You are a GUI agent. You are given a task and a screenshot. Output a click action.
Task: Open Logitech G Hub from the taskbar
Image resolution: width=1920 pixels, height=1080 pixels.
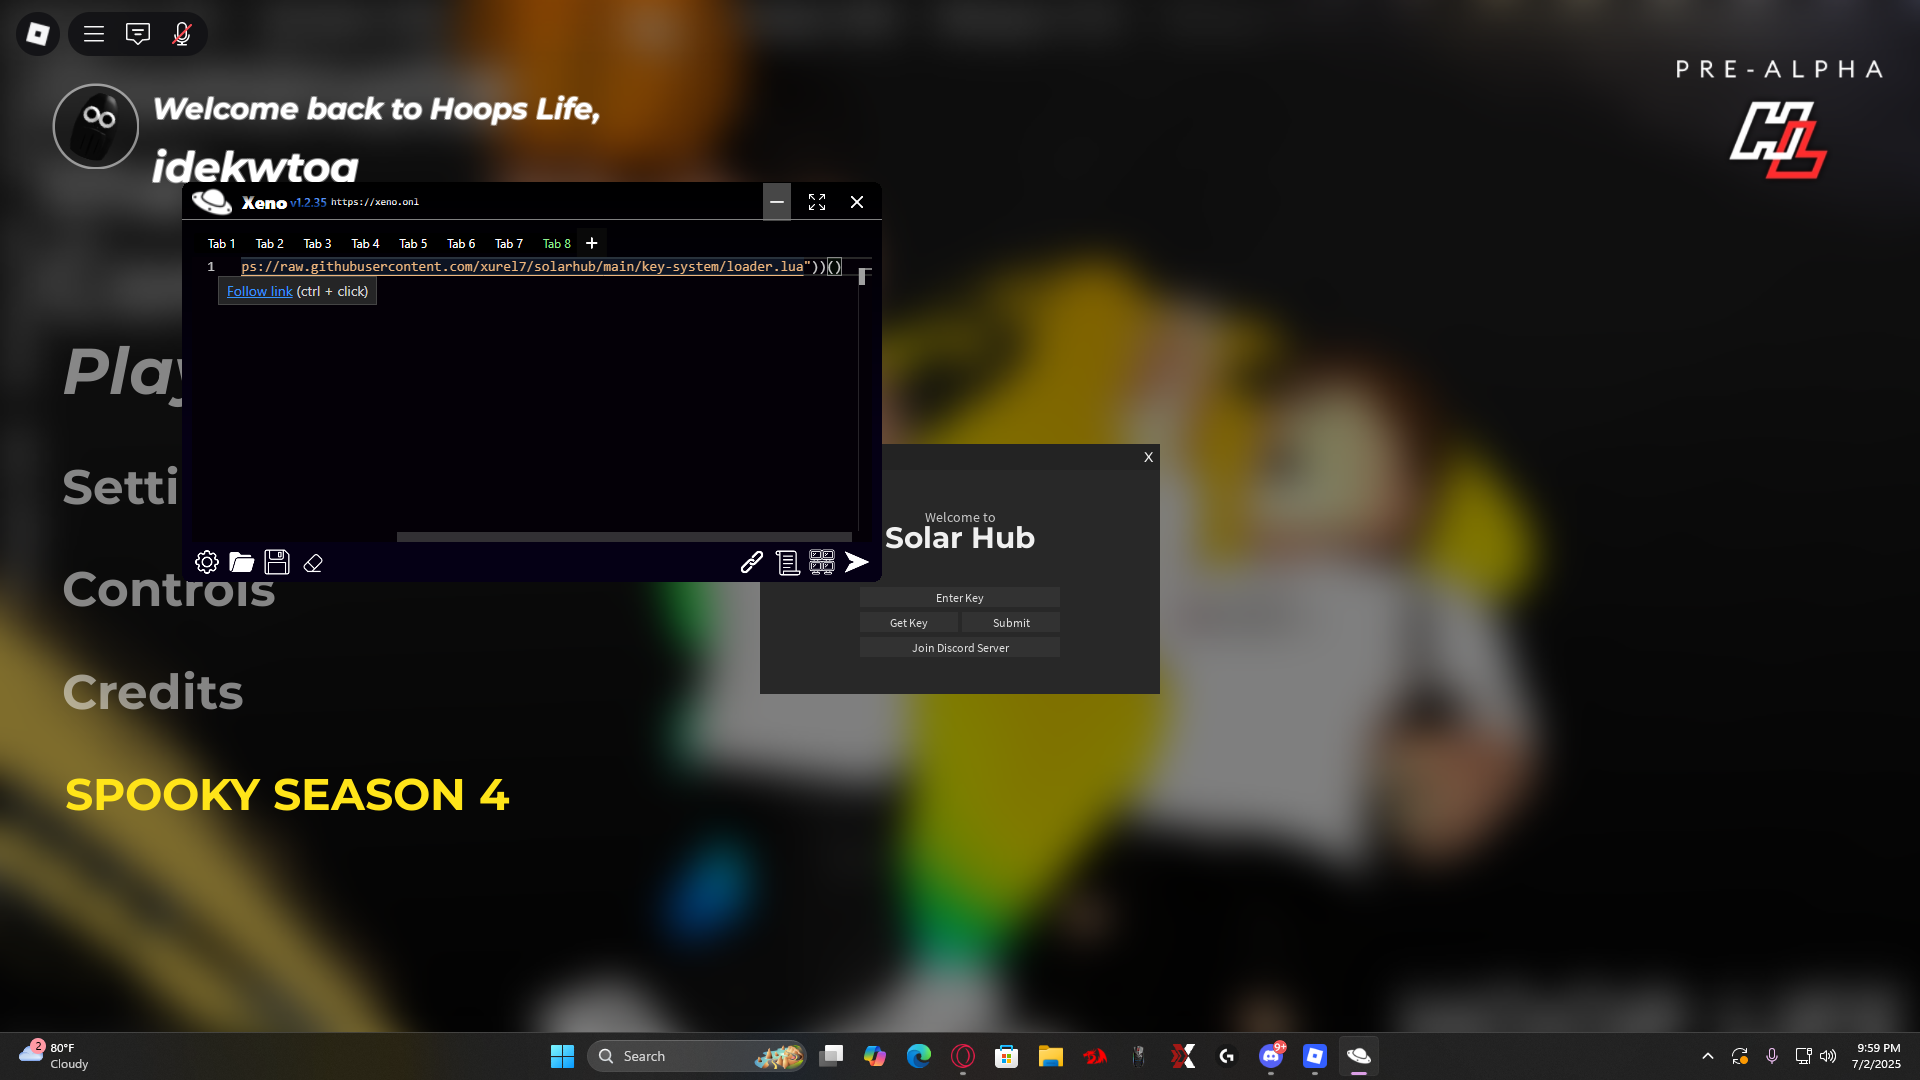[1227, 1056]
